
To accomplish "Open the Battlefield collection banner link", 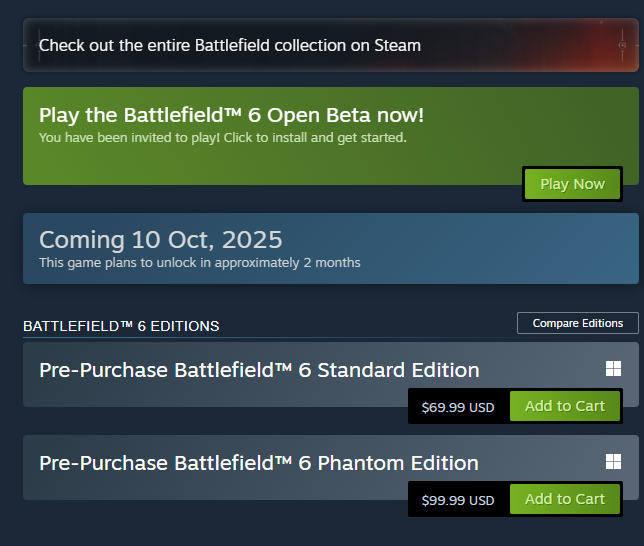I will (230, 45).
